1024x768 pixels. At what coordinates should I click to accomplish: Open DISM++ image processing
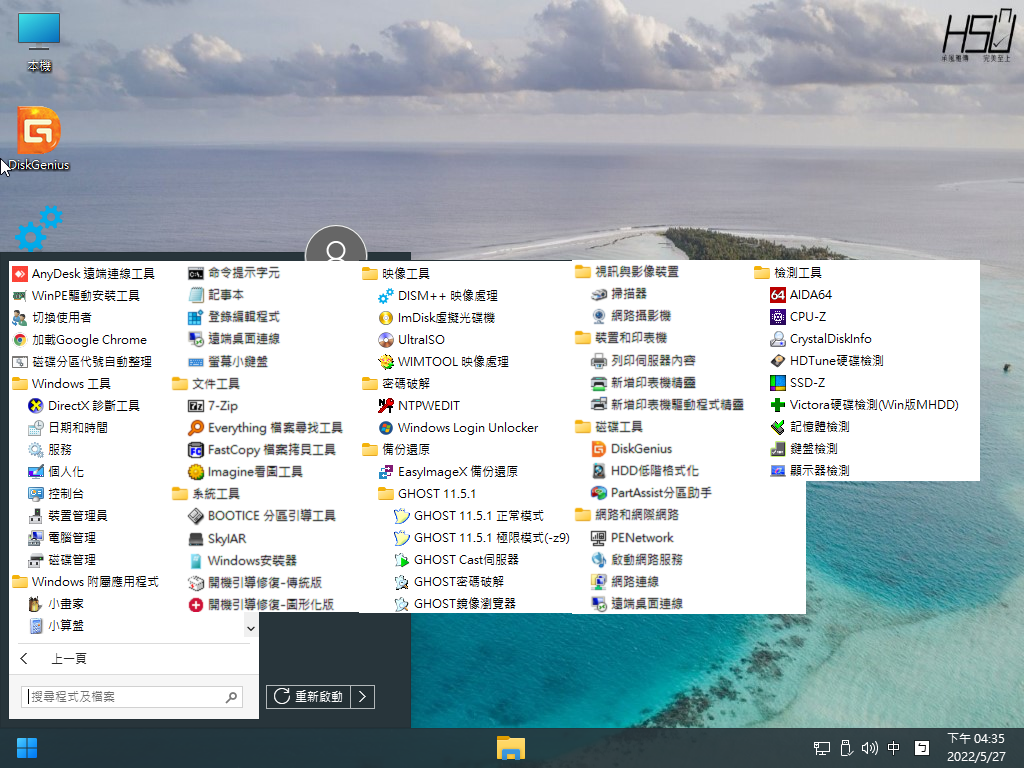pyautogui.click(x=438, y=296)
